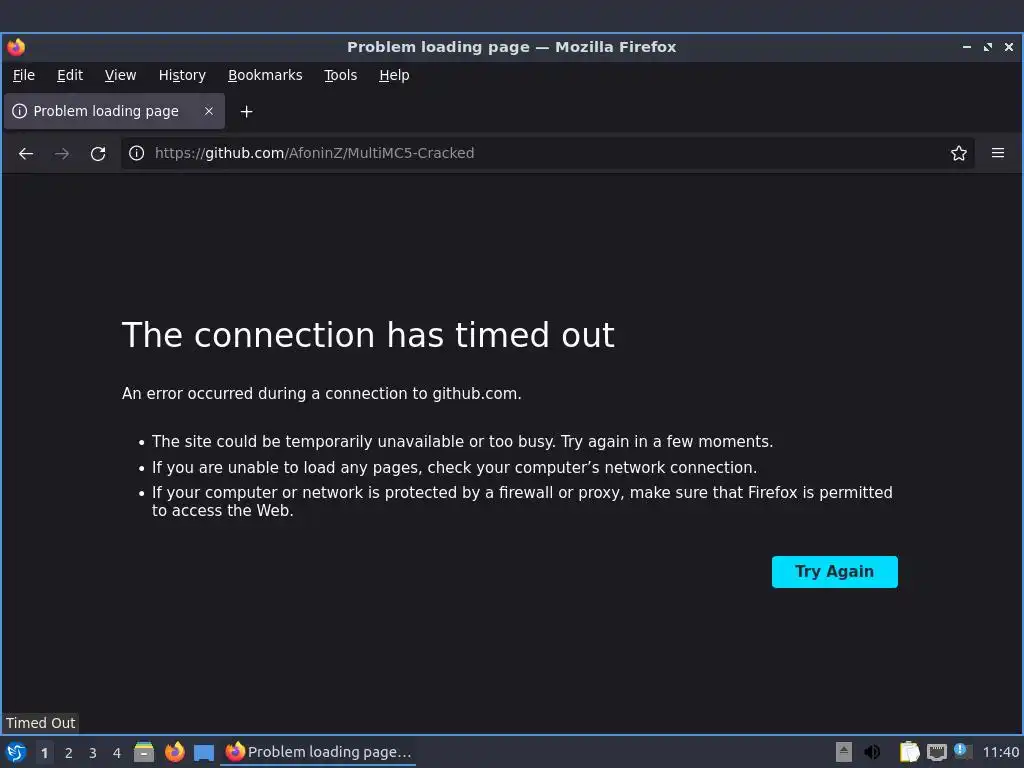Open the History menu
The image size is (1024, 768).
coord(182,75)
